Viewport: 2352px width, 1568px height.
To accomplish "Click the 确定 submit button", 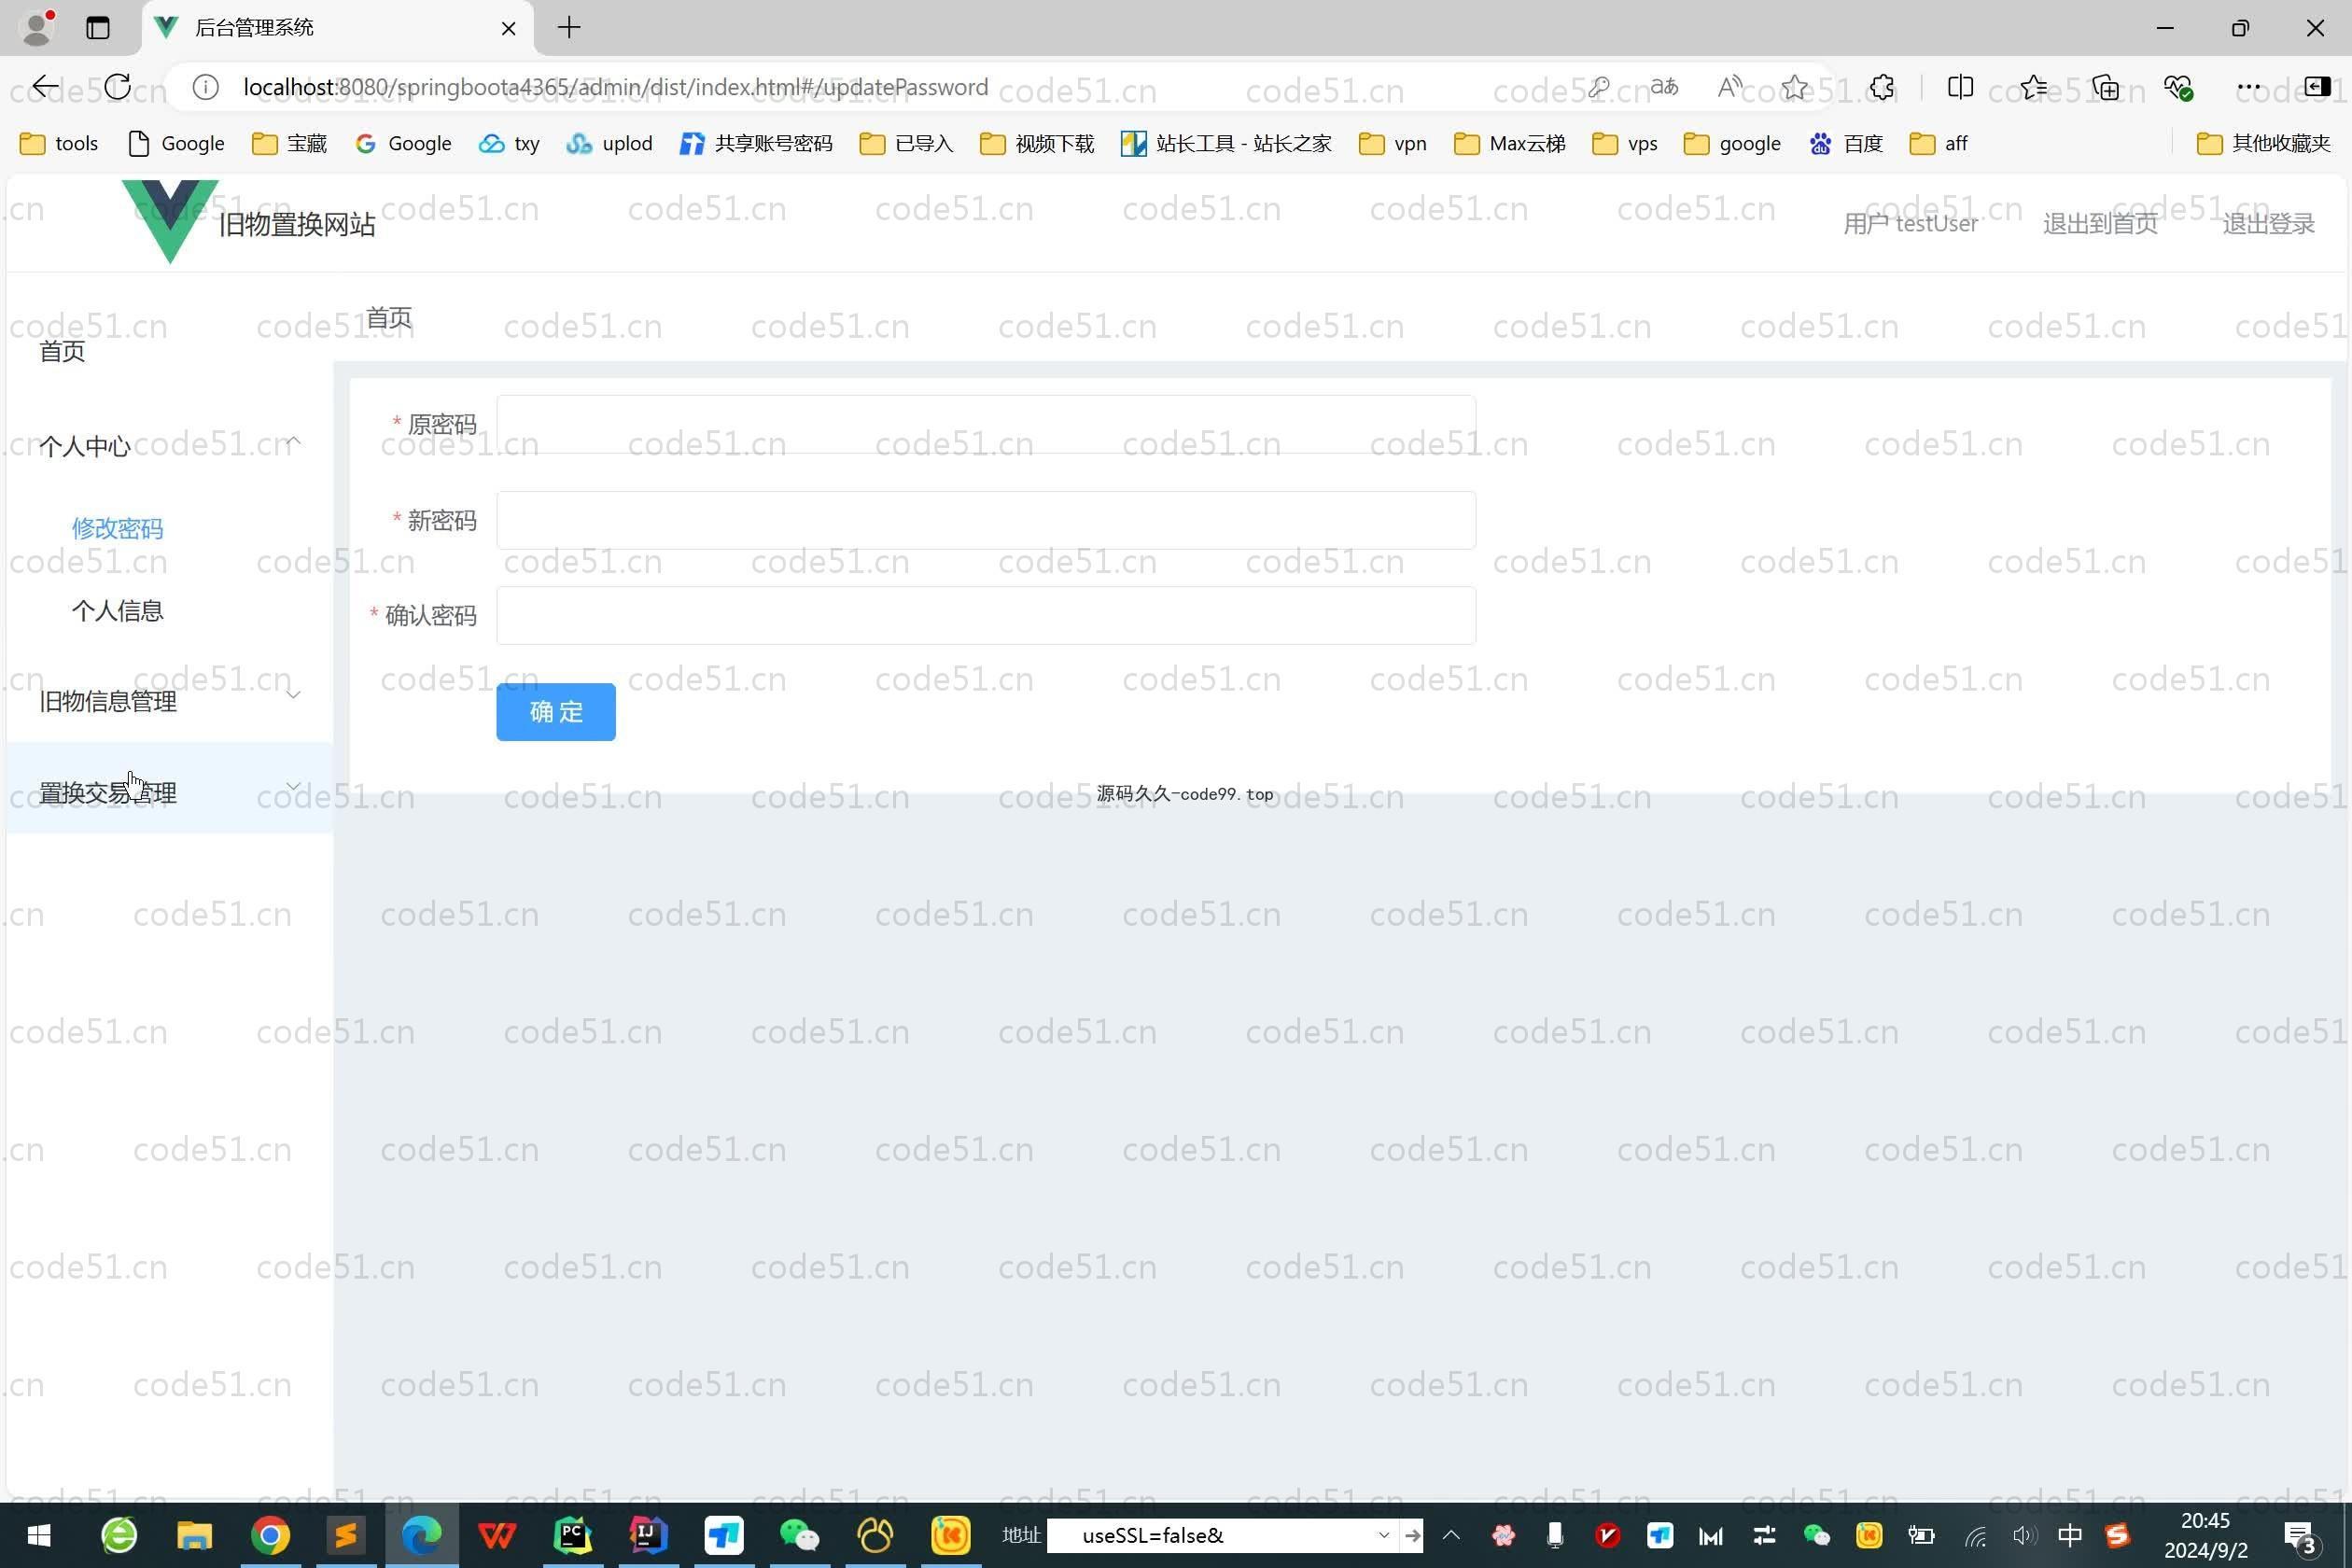I will pyautogui.click(x=556, y=712).
